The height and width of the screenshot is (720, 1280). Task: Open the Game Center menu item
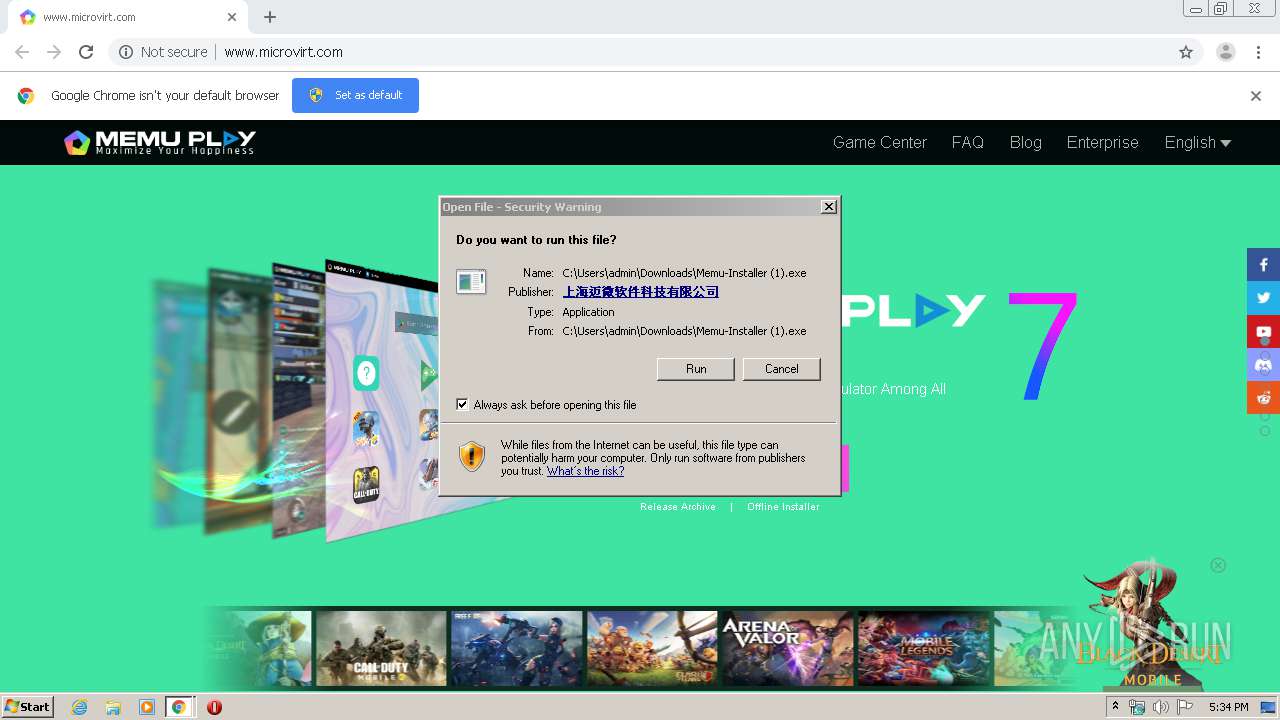[x=880, y=142]
